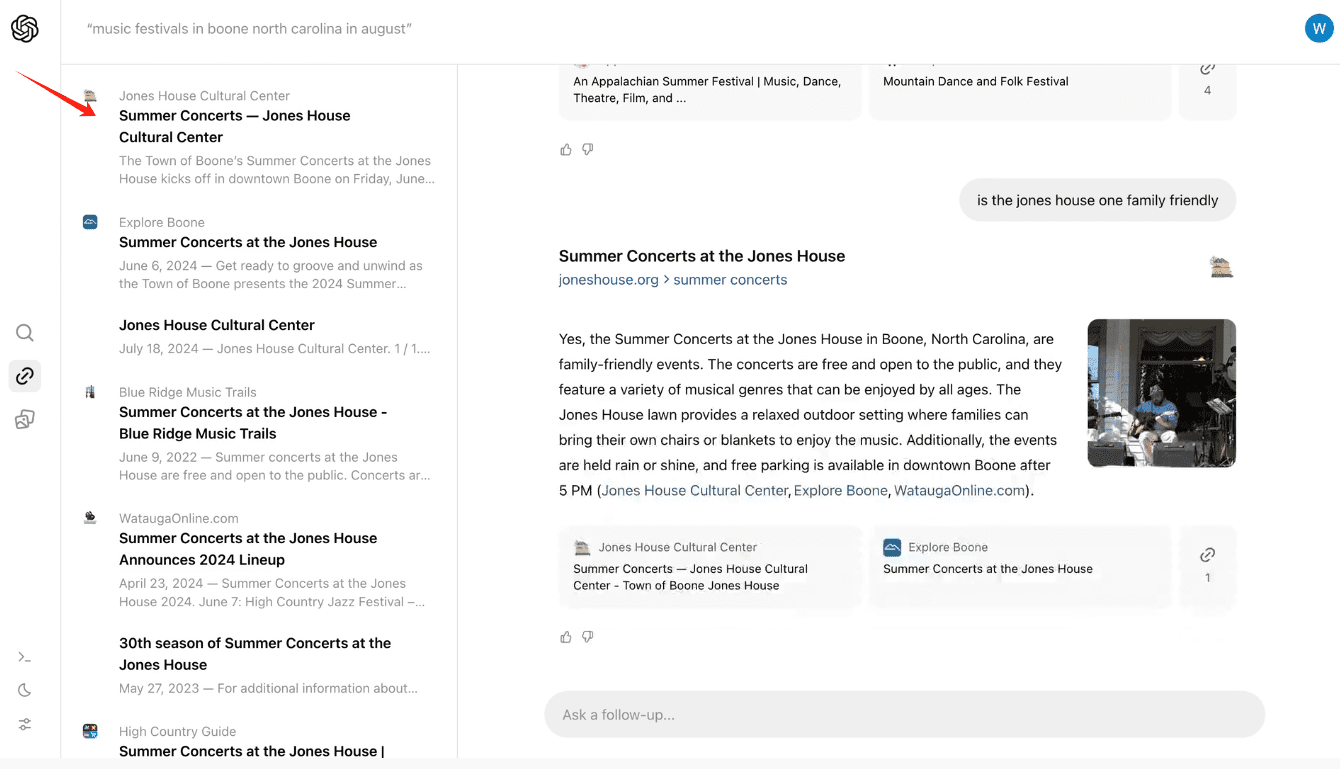Open An Appalachian Summer Festival source card
The height and width of the screenshot is (769, 1340).
[x=710, y=90]
